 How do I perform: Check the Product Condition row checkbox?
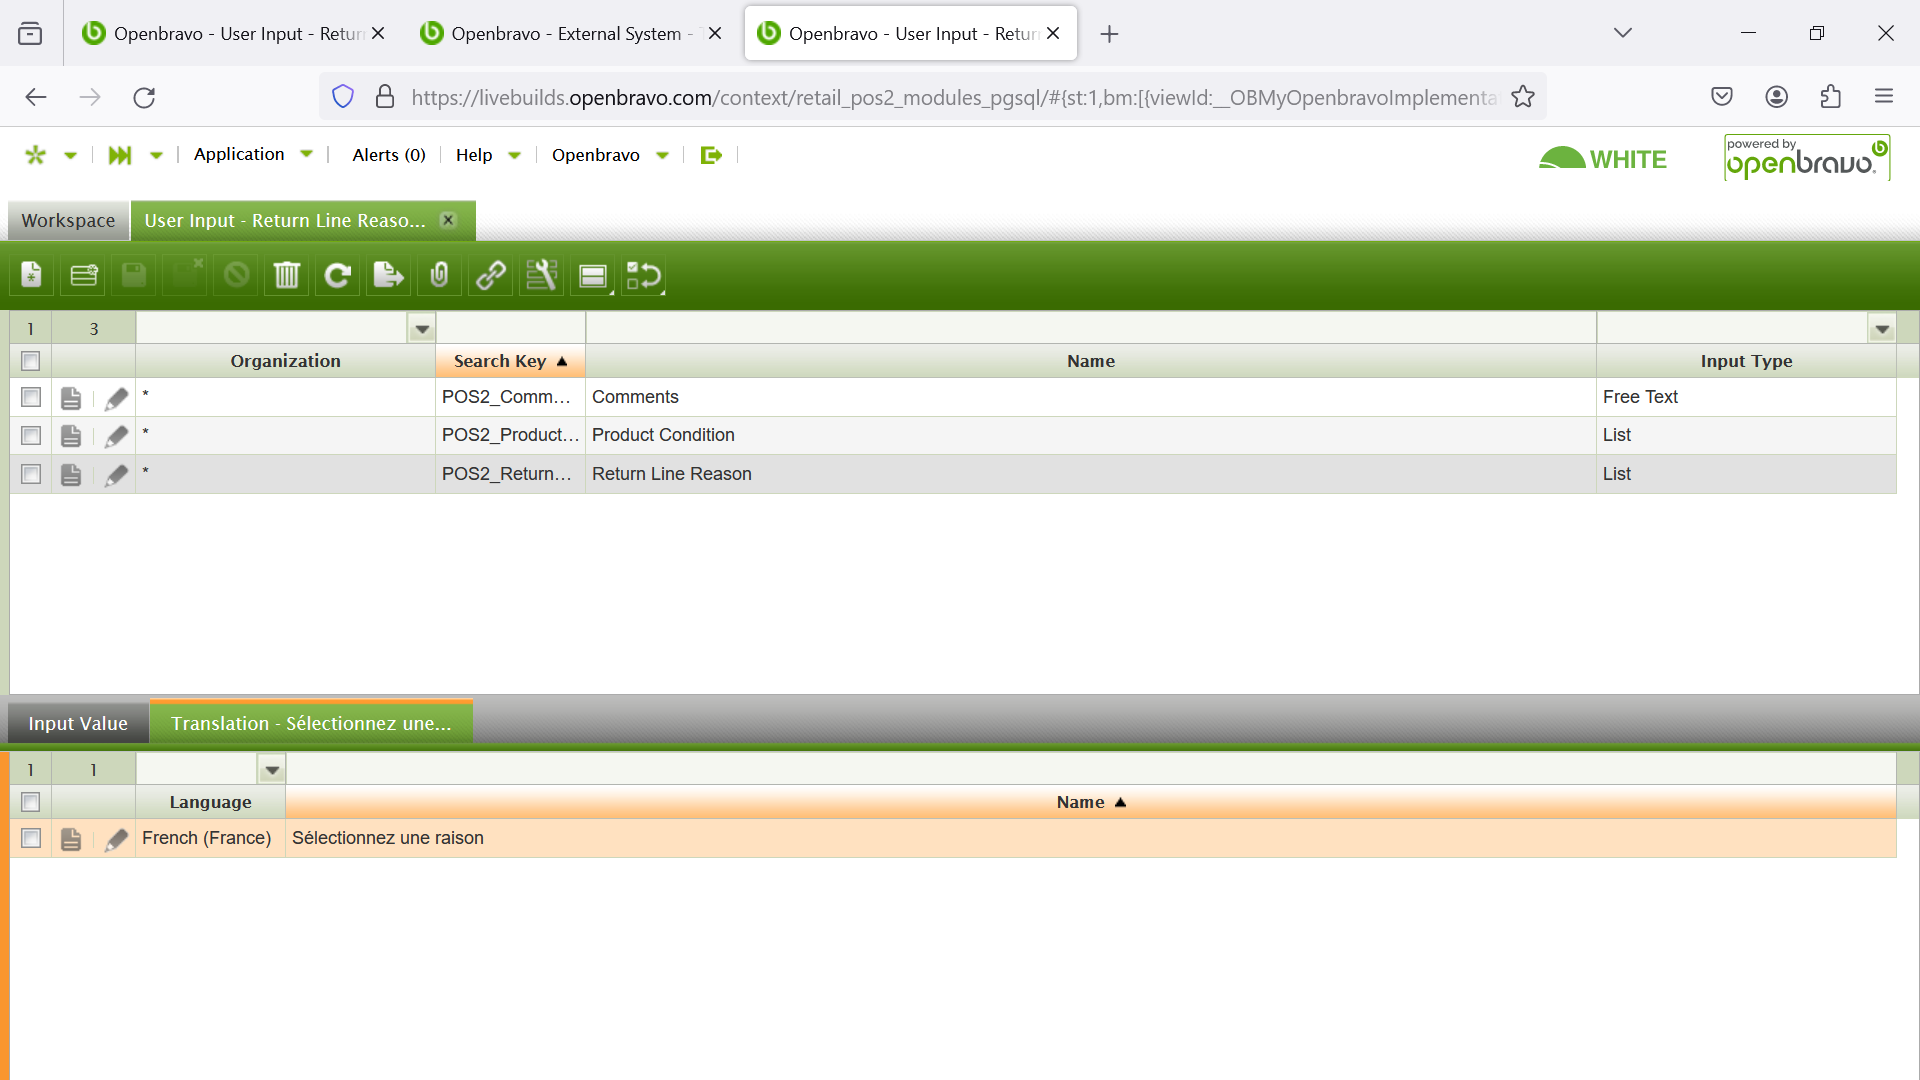pyautogui.click(x=31, y=436)
